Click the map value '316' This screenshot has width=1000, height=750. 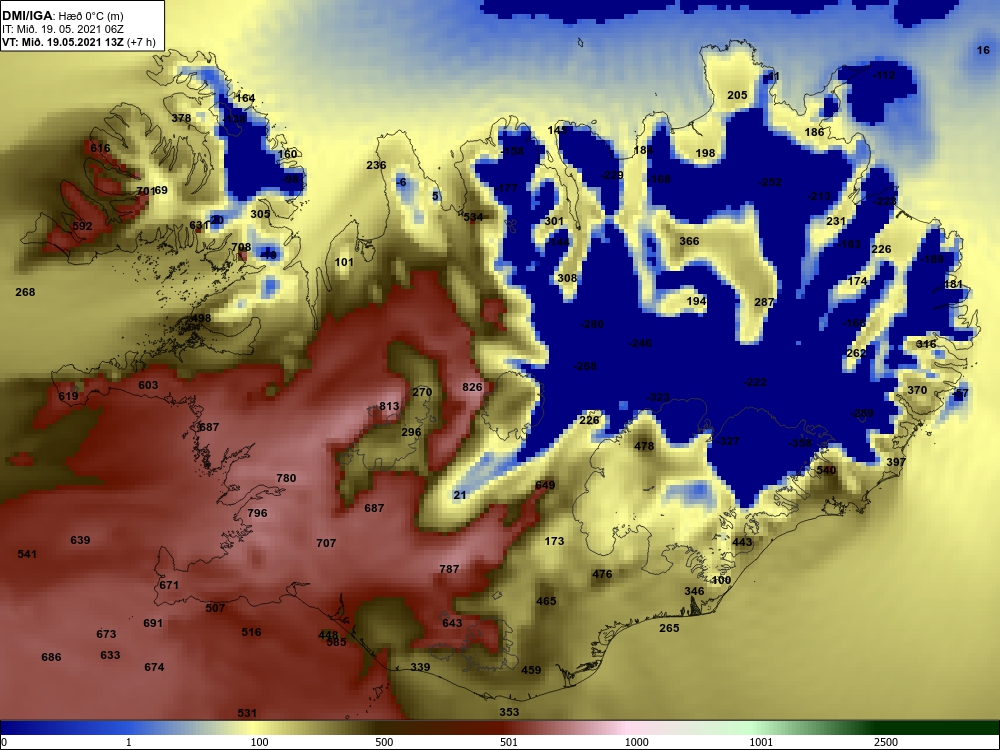(926, 344)
